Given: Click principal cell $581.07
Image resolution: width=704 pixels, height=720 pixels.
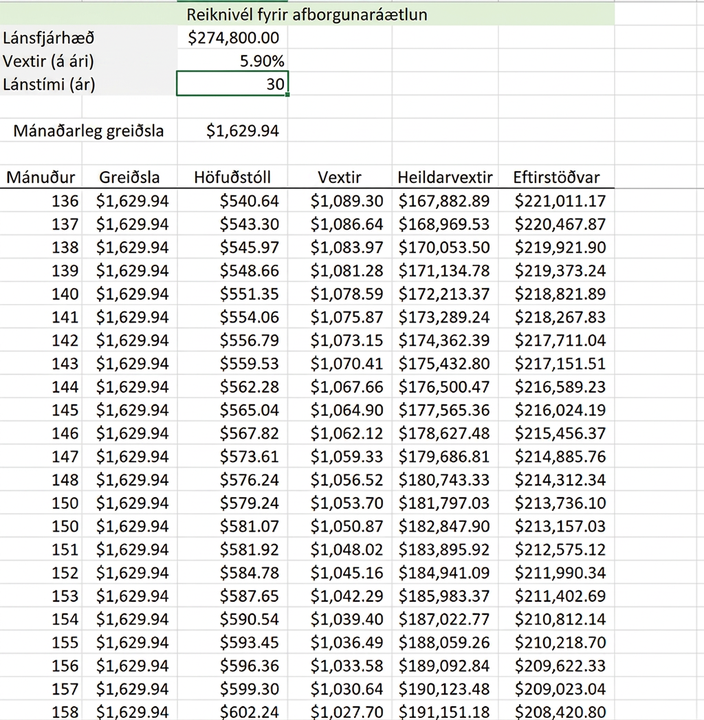Looking at the screenshot, I should [x=233, y=526].
